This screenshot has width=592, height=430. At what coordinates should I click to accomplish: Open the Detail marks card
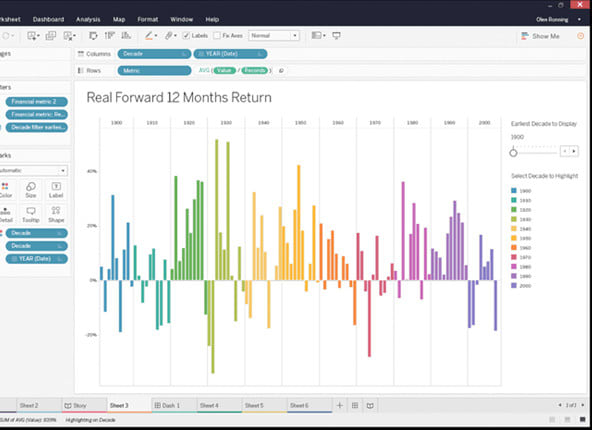pos(5,214)
